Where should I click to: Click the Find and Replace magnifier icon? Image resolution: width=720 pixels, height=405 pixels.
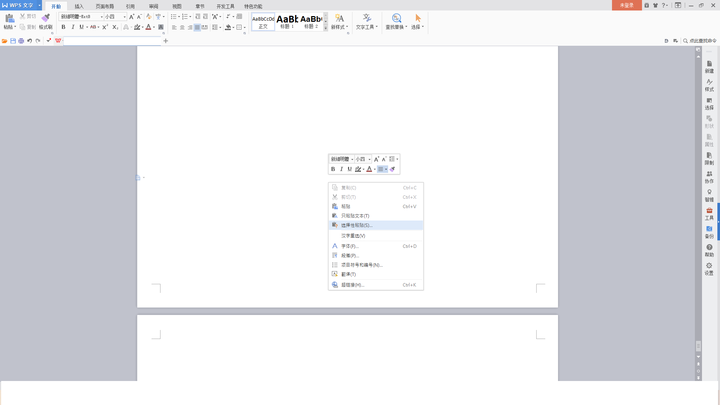[396, 18]
